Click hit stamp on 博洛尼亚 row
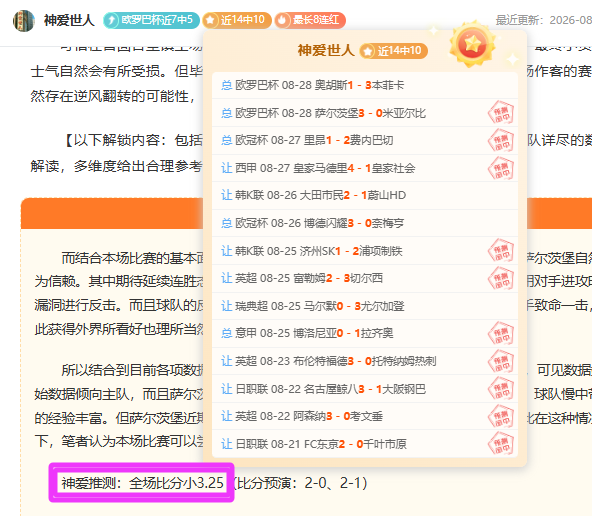This screenshot has width=592, height=516. point(501,333)
